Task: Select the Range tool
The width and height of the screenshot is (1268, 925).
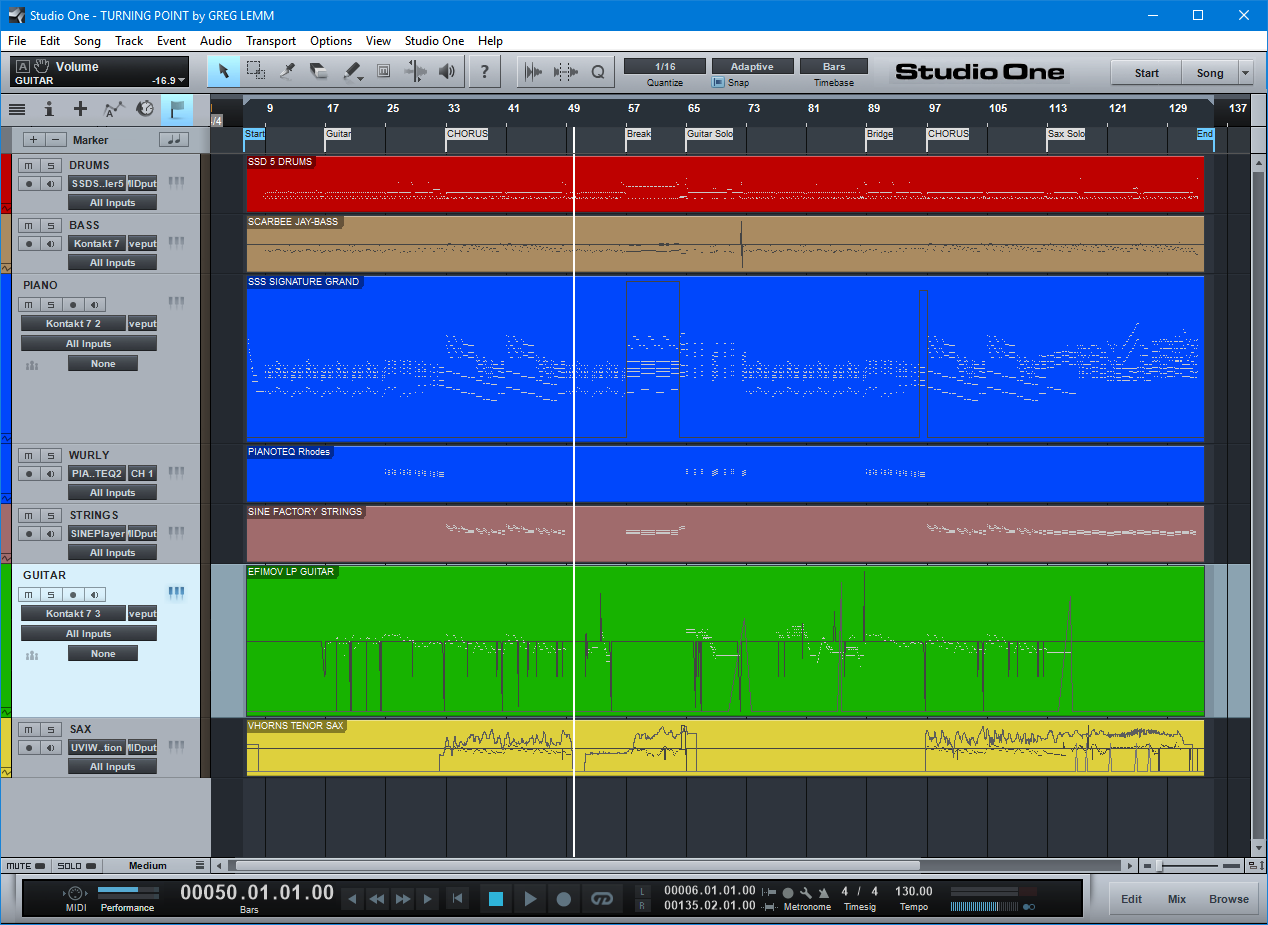Action: pos(256,71)
